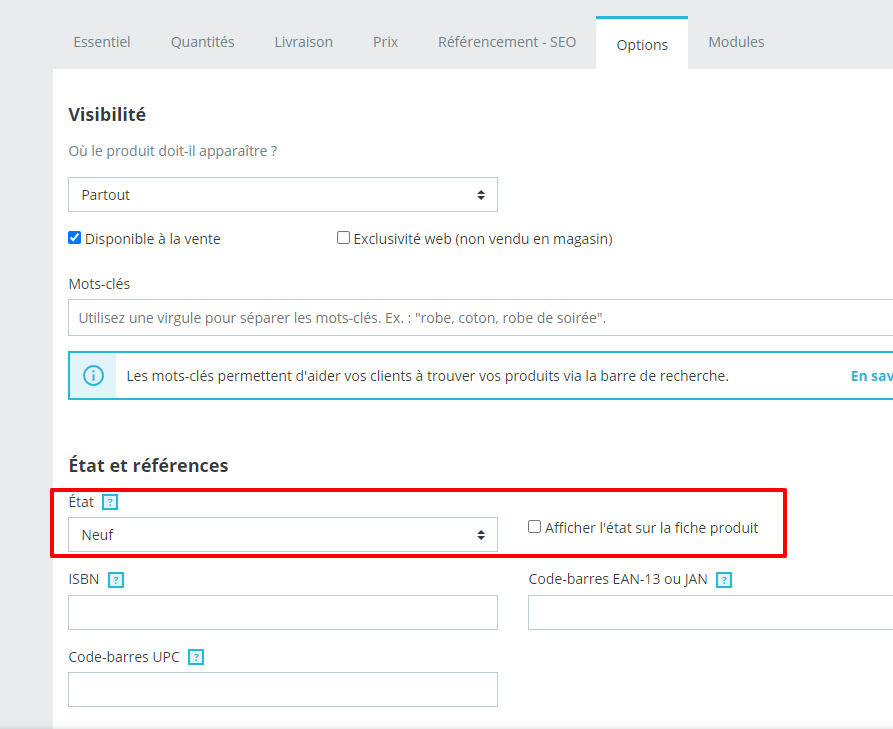
Task: Open the Quantités tab
Action: coord(203,42)
